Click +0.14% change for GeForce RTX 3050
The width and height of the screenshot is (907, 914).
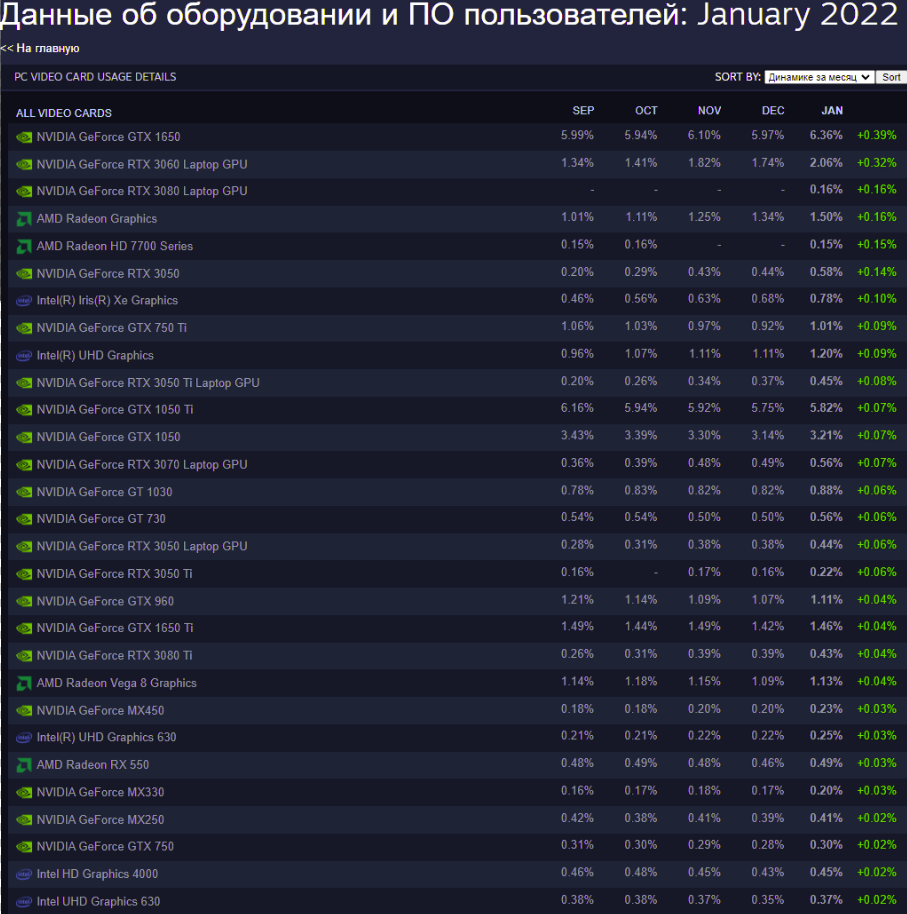tap(877, 272)
